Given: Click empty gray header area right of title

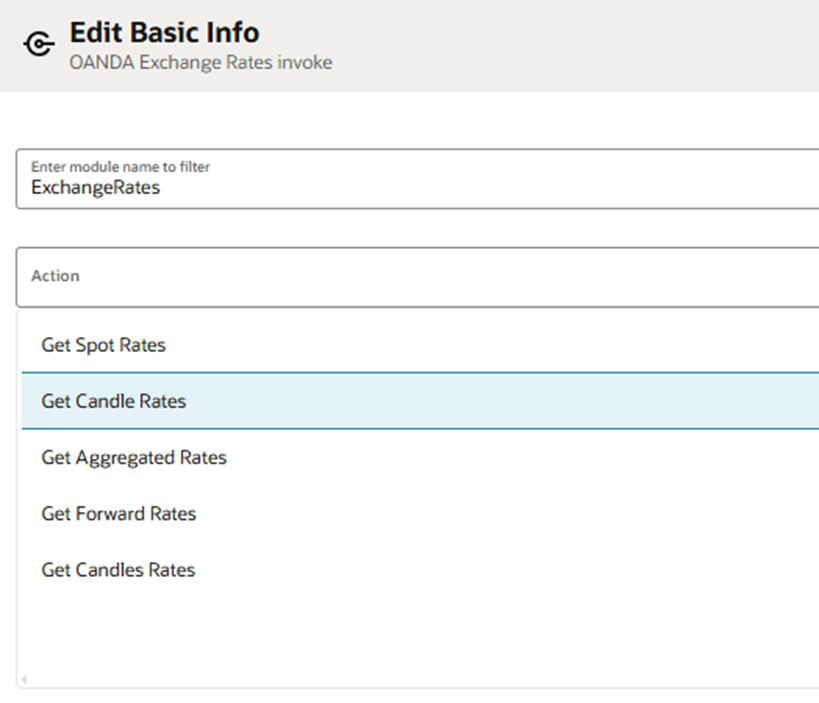Looking at the screenshot, I should coord(600,45).
